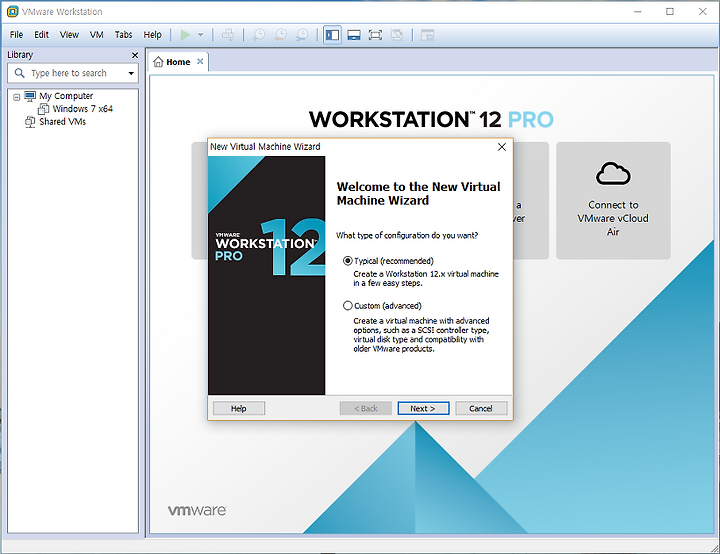Viewport: 720px width, 554px height.
Task: Open the Tabs menu
Action: pyautogui.click(x=124, y=35)
